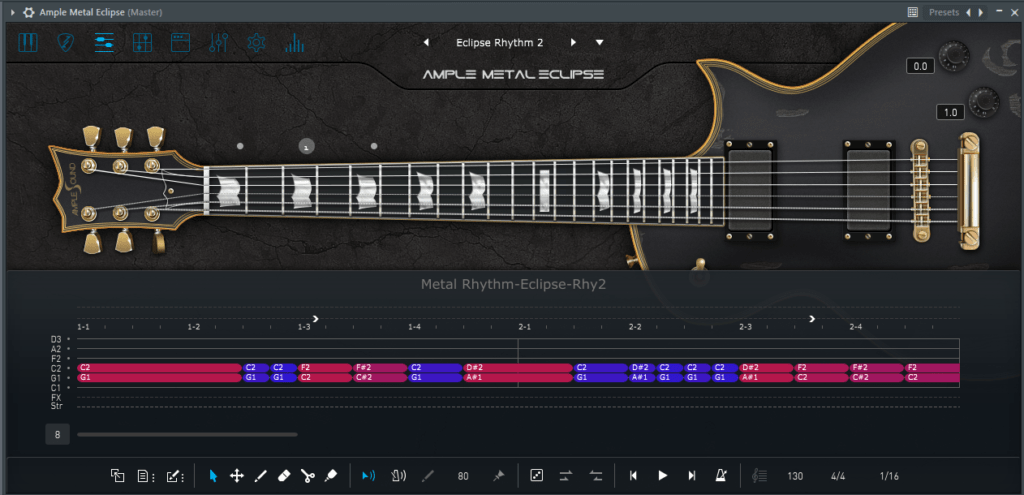
Task: Open the settings gear in plugin toolbar
Action: (x=256, y=43)
